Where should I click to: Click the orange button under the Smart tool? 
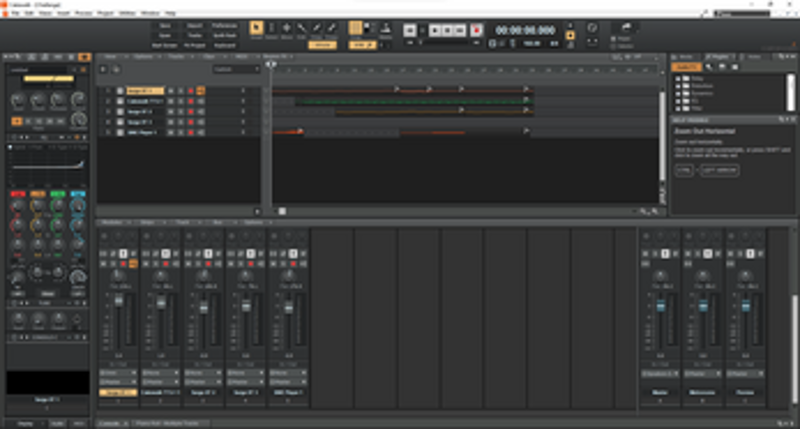322,45
